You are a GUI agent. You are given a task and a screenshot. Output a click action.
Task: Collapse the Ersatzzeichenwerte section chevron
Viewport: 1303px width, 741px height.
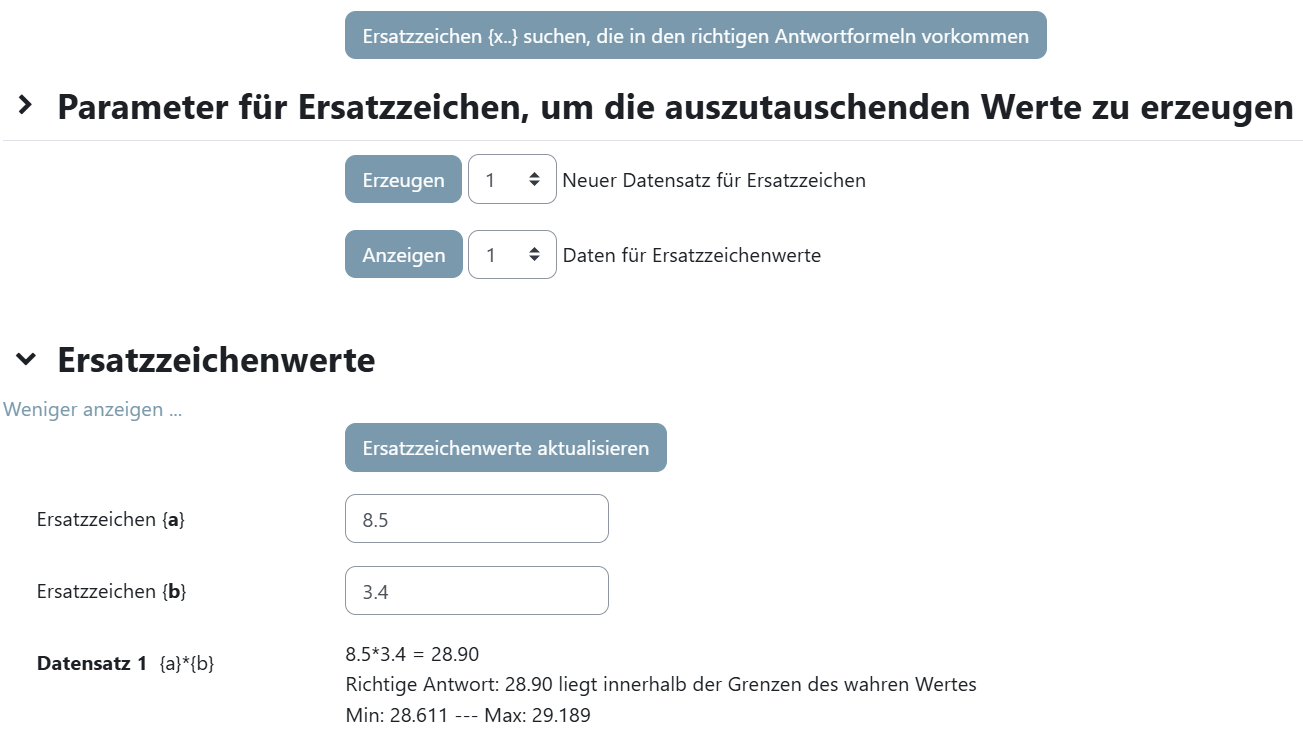[26, 359]
